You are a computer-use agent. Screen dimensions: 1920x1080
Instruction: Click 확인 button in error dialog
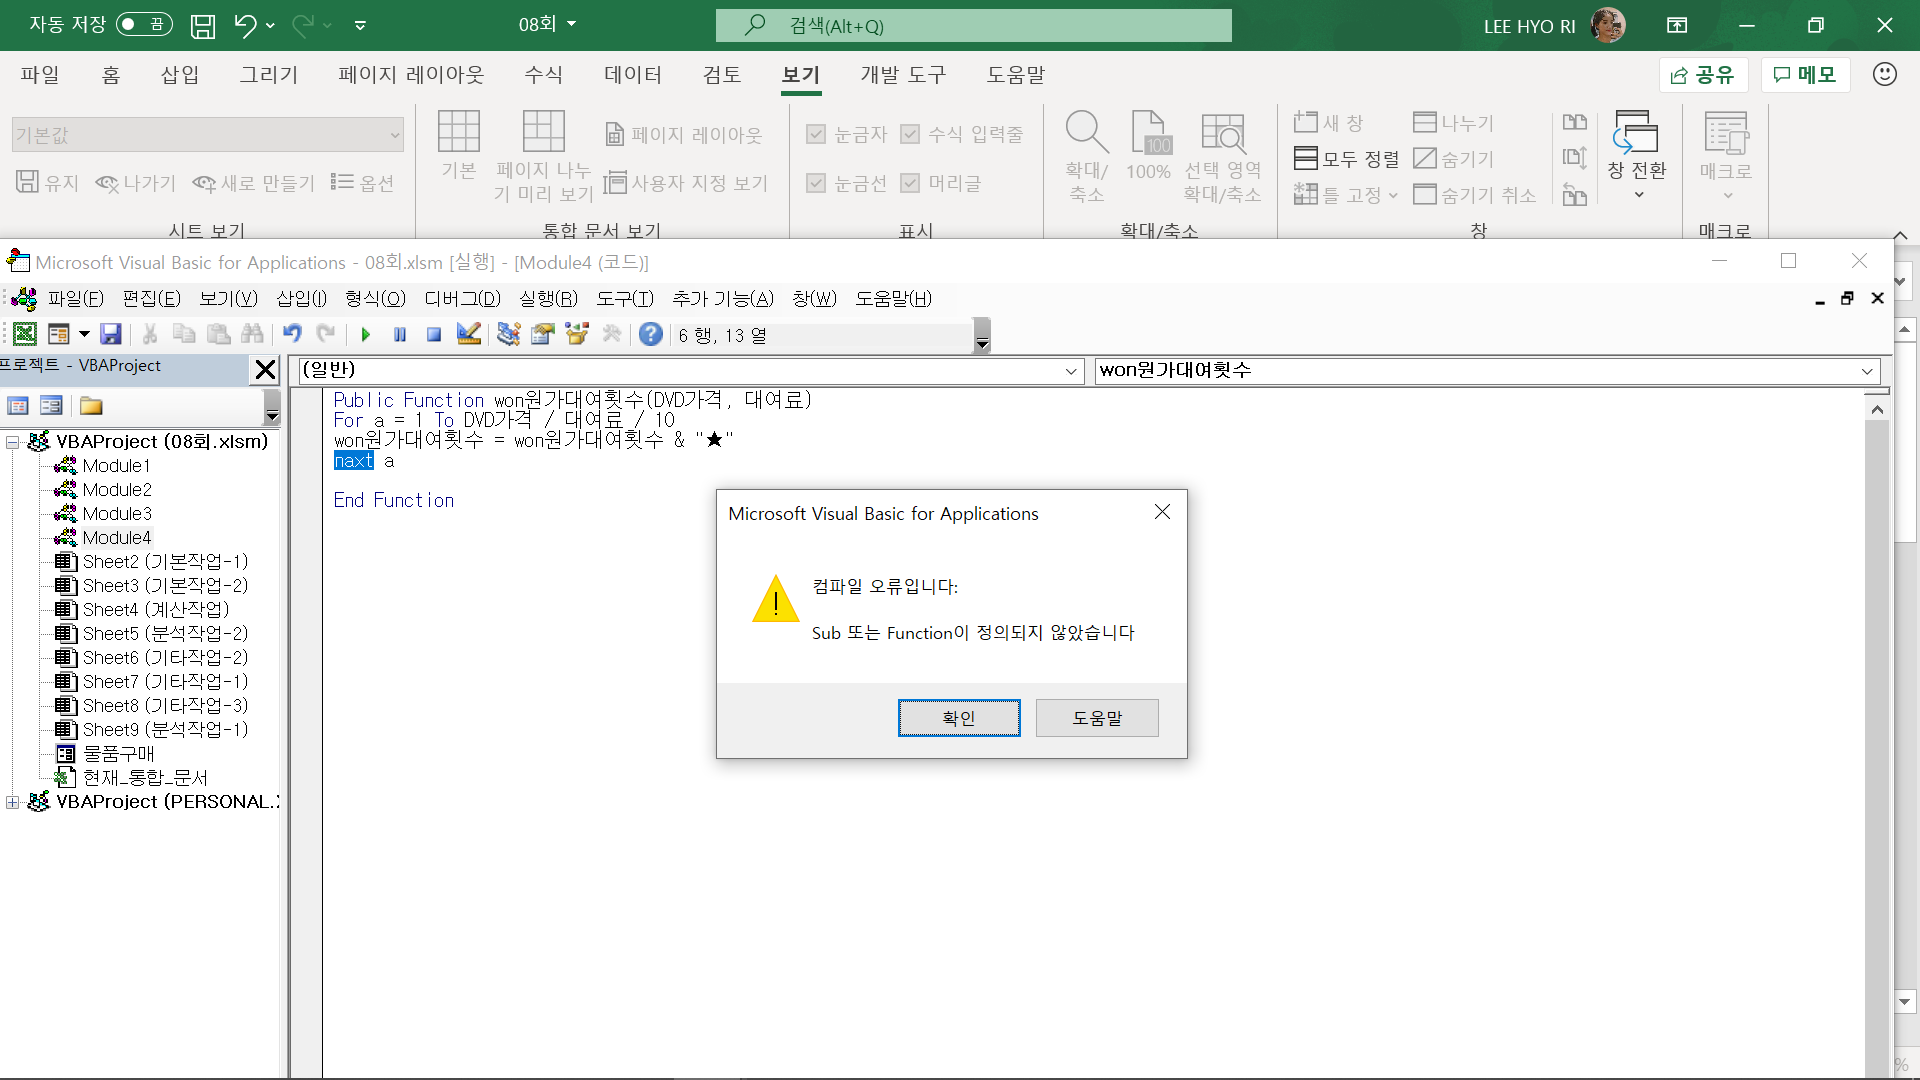pyautogui.click(x=958, y=718)
